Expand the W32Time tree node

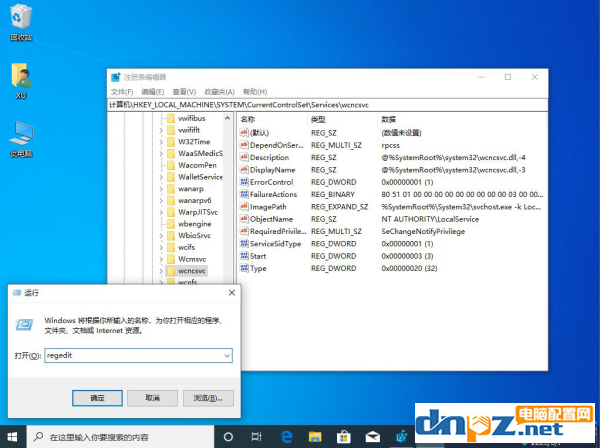161,142
